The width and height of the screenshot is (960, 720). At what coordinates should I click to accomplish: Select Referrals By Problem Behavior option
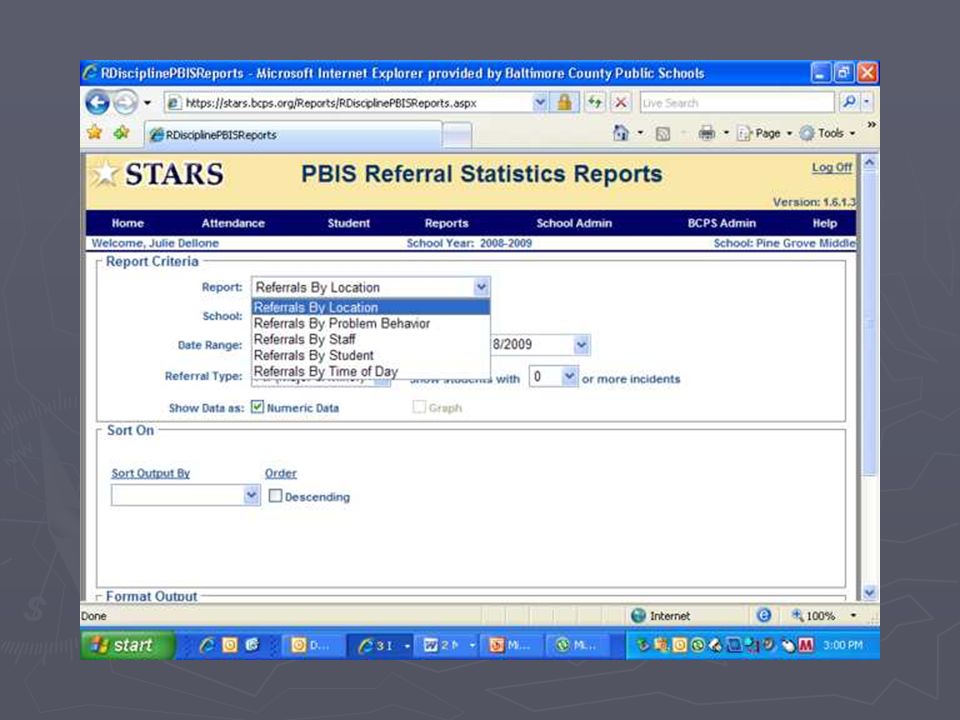pyautogui.click(x=371, y=323)
